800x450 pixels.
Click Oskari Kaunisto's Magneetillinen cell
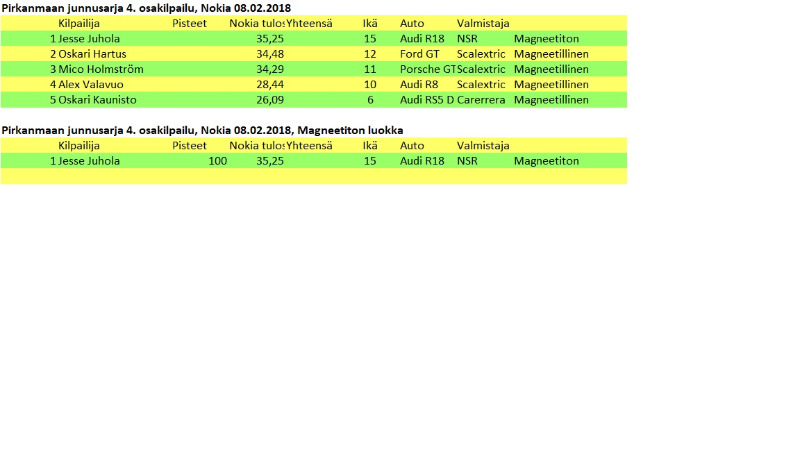(551, 100)
